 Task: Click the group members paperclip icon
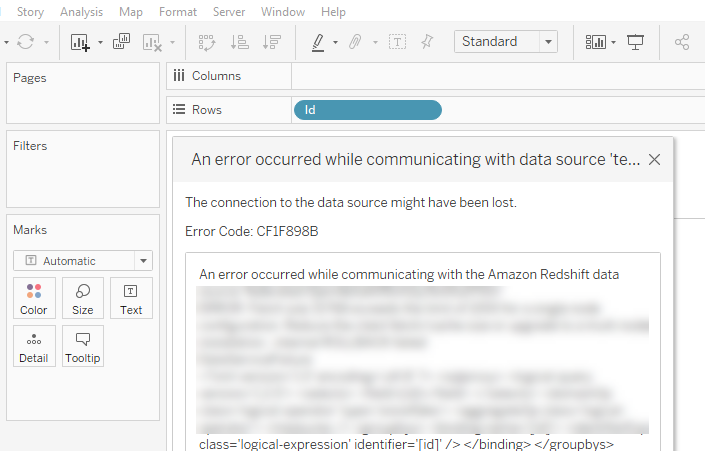(x=355, y=42)
